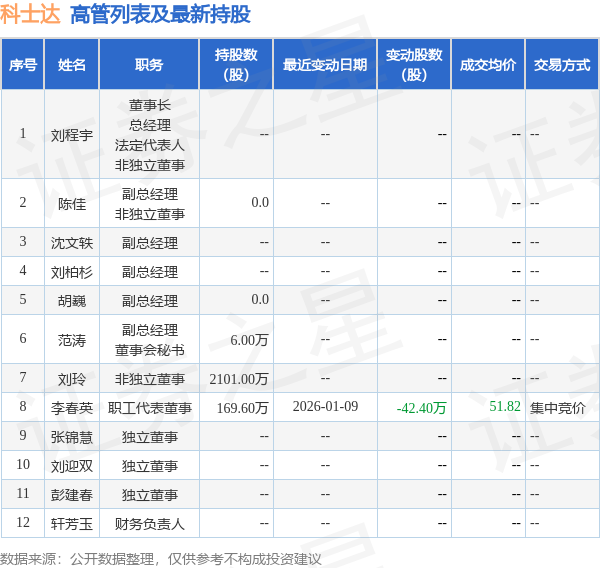The height and width of the screenshot is (568, 600).
Task: Click 陈佳's holding value 0.0
Action: [x=260, y=202]
